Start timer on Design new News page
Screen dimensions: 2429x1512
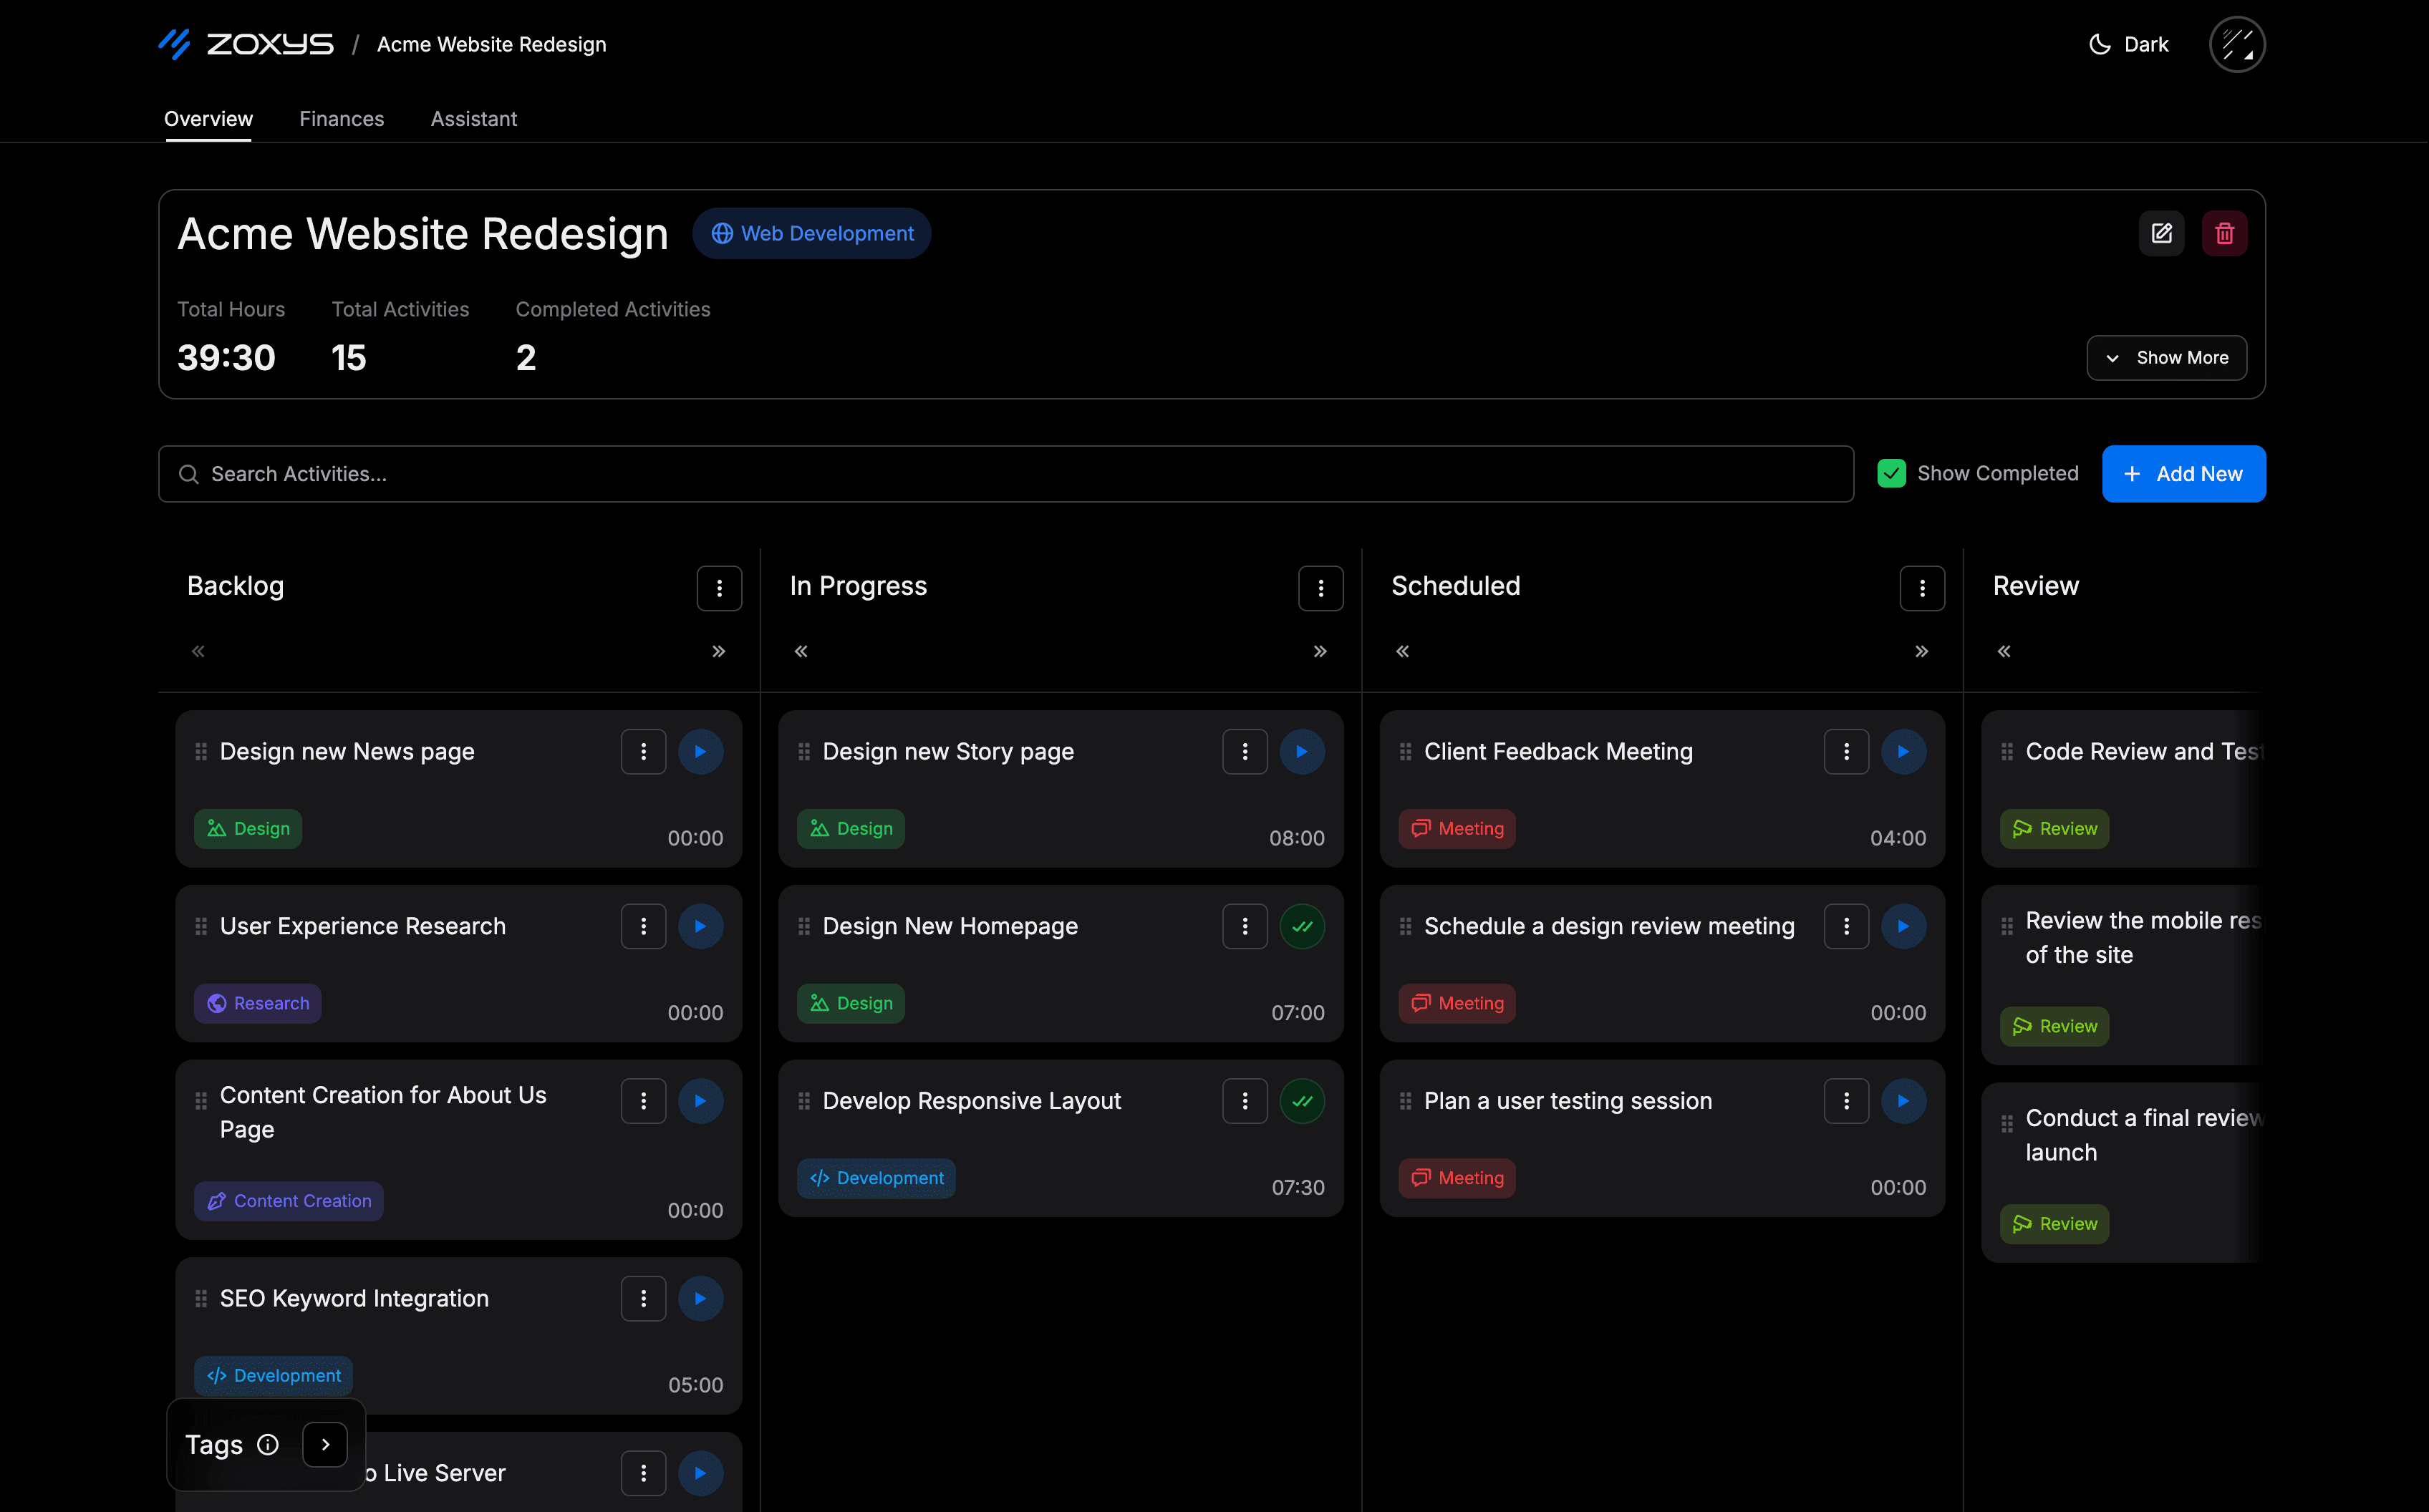(x=700, y=751)
